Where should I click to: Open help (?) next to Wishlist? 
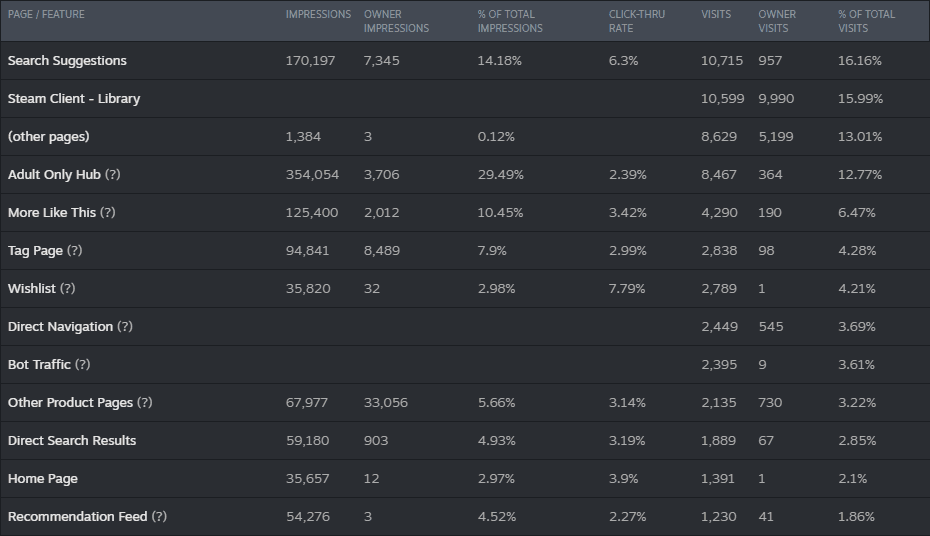[68, 288]
